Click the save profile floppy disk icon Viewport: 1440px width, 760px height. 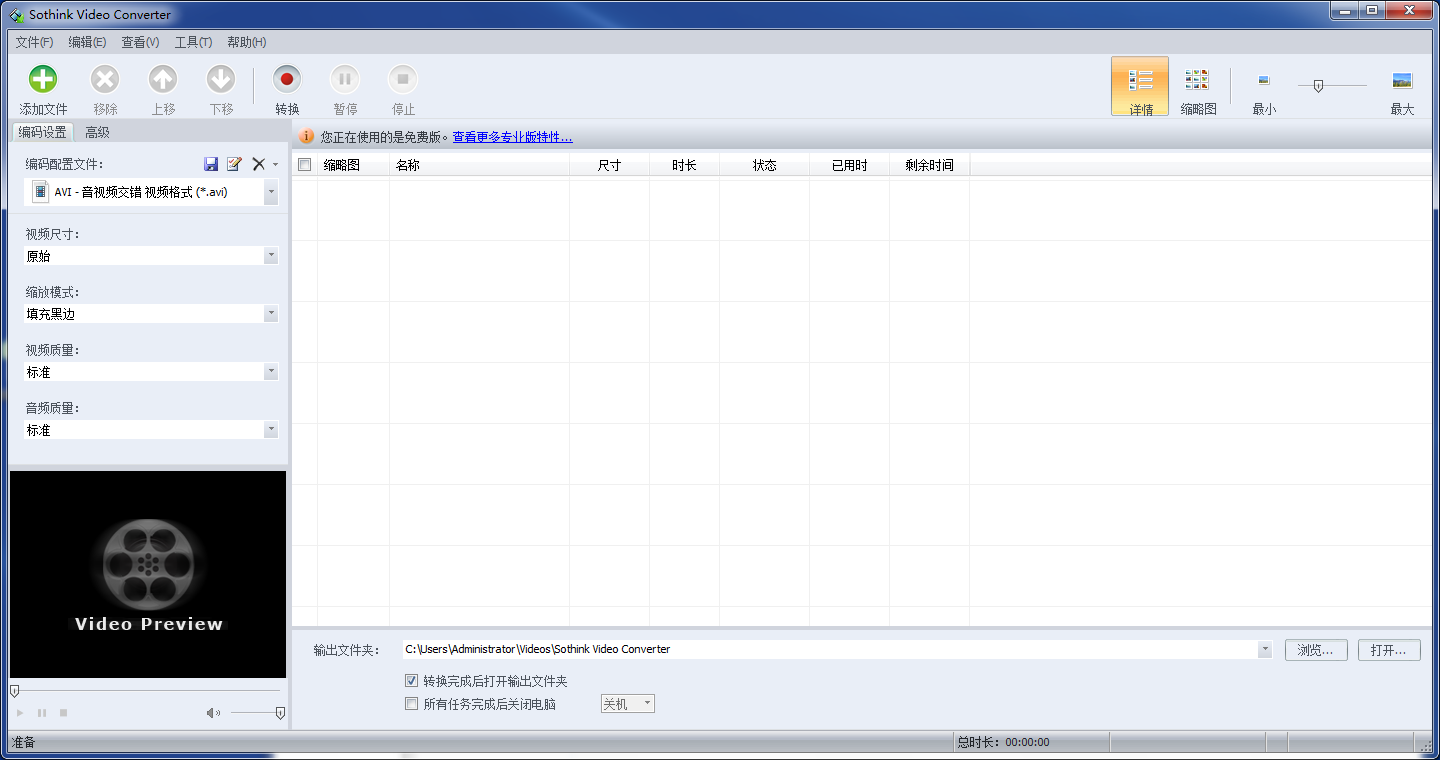[211, 164]
